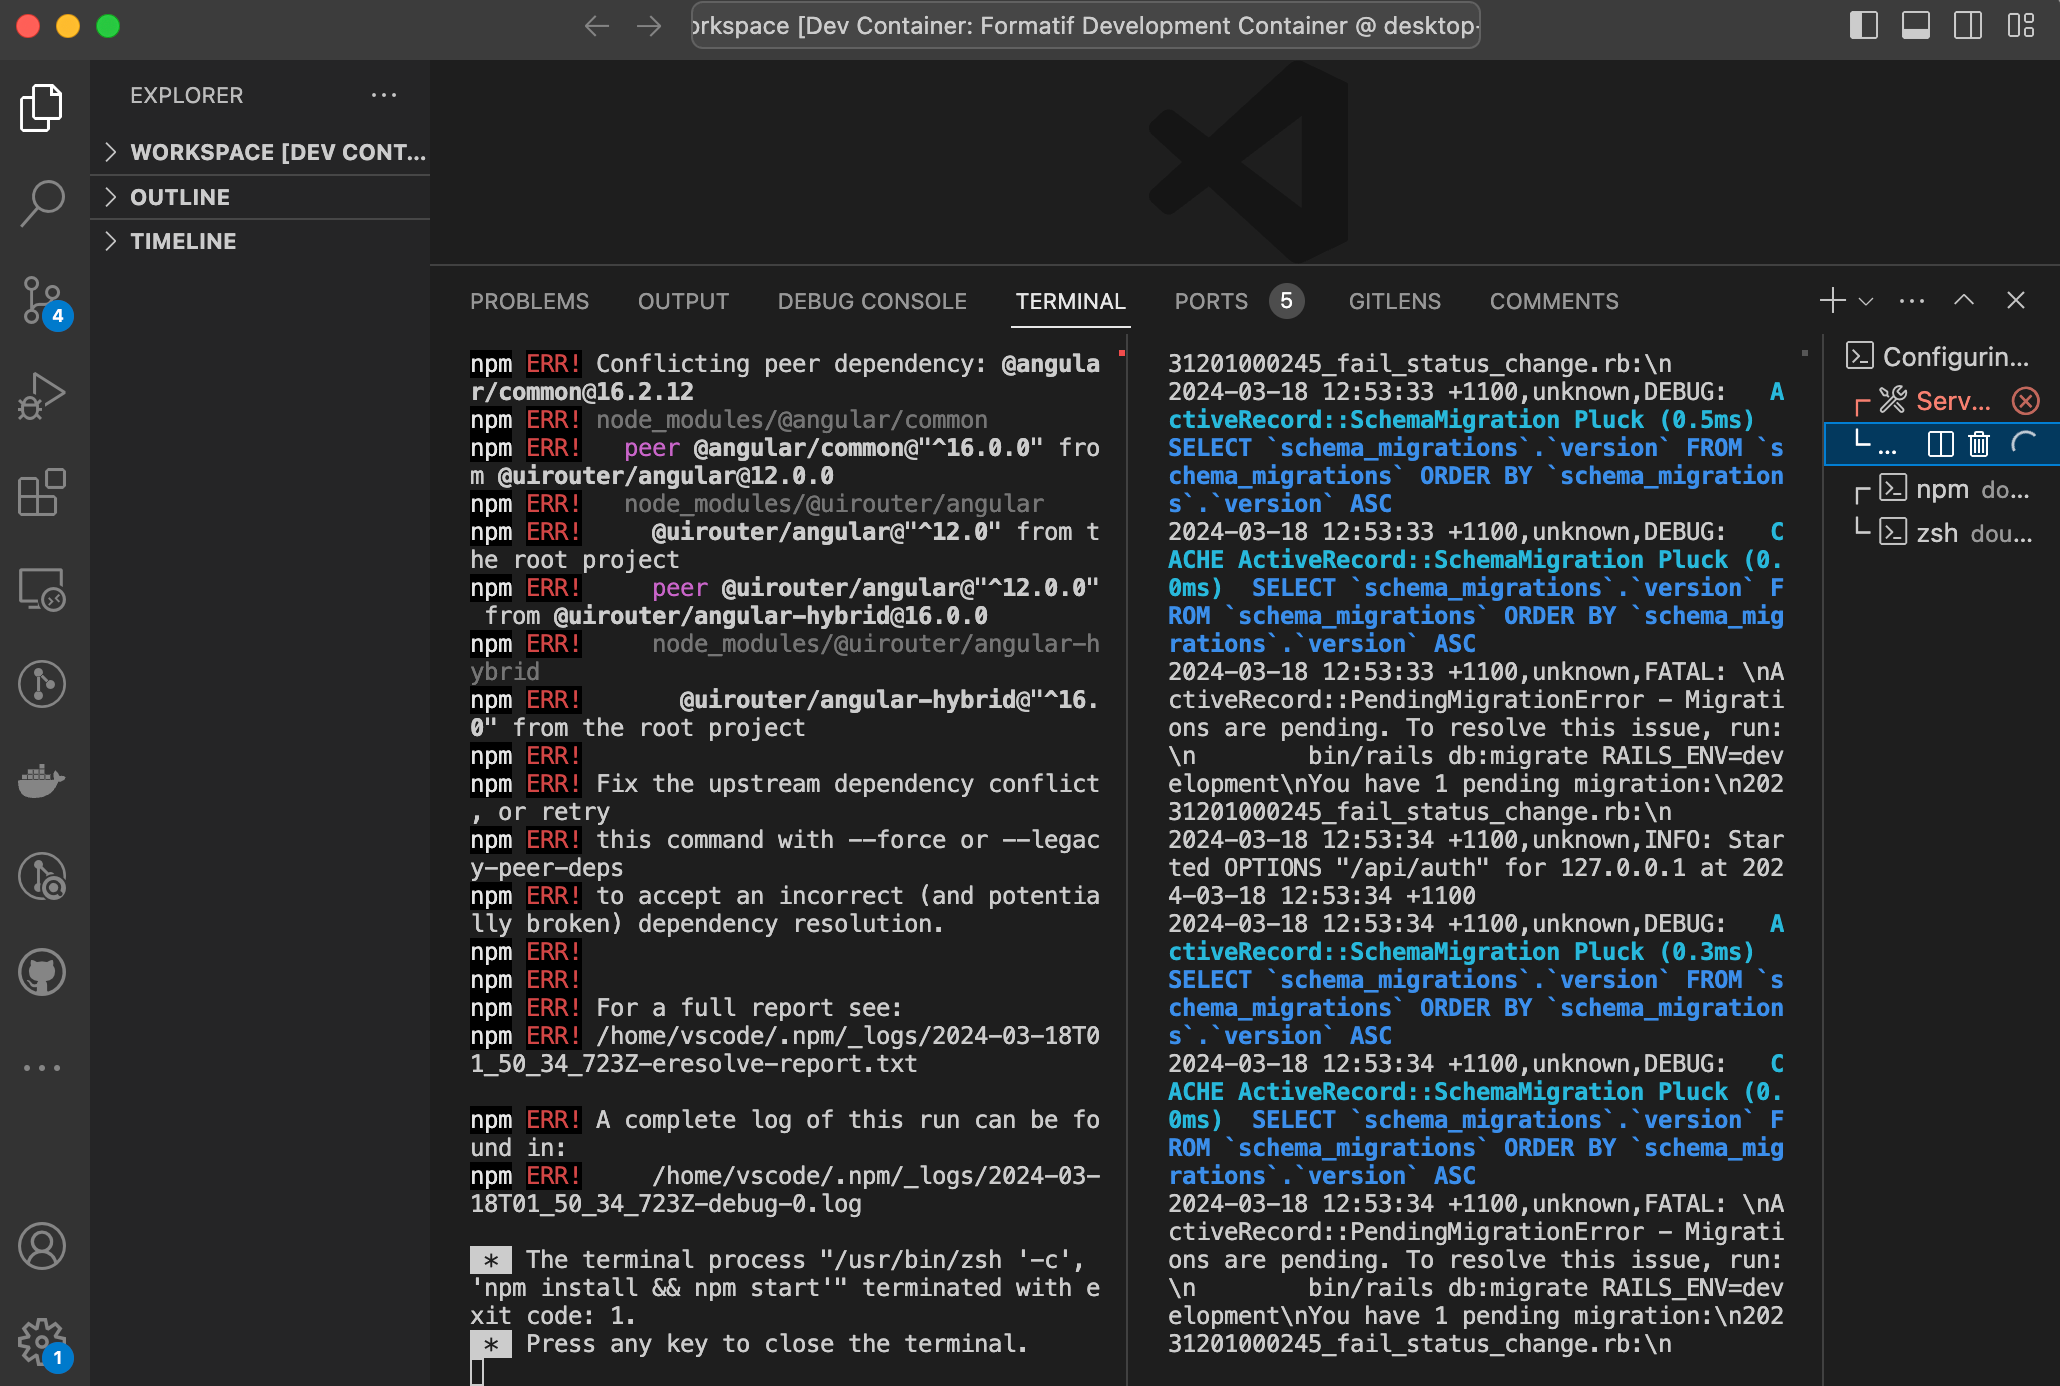
Task: Open the Docker extension panel
Action: click(42, 781)
